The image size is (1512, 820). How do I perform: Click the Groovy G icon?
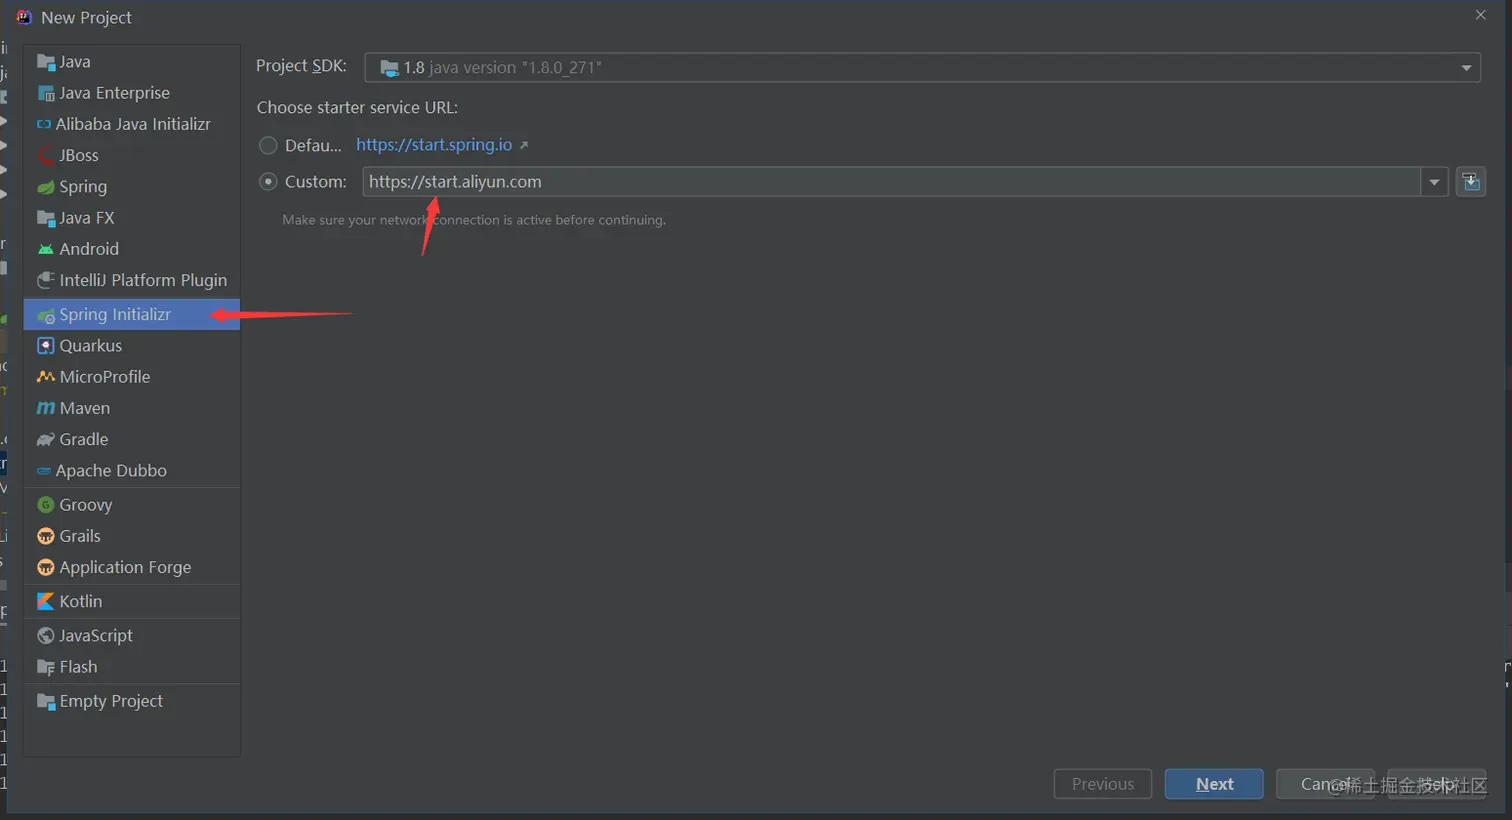pos(45,505)
